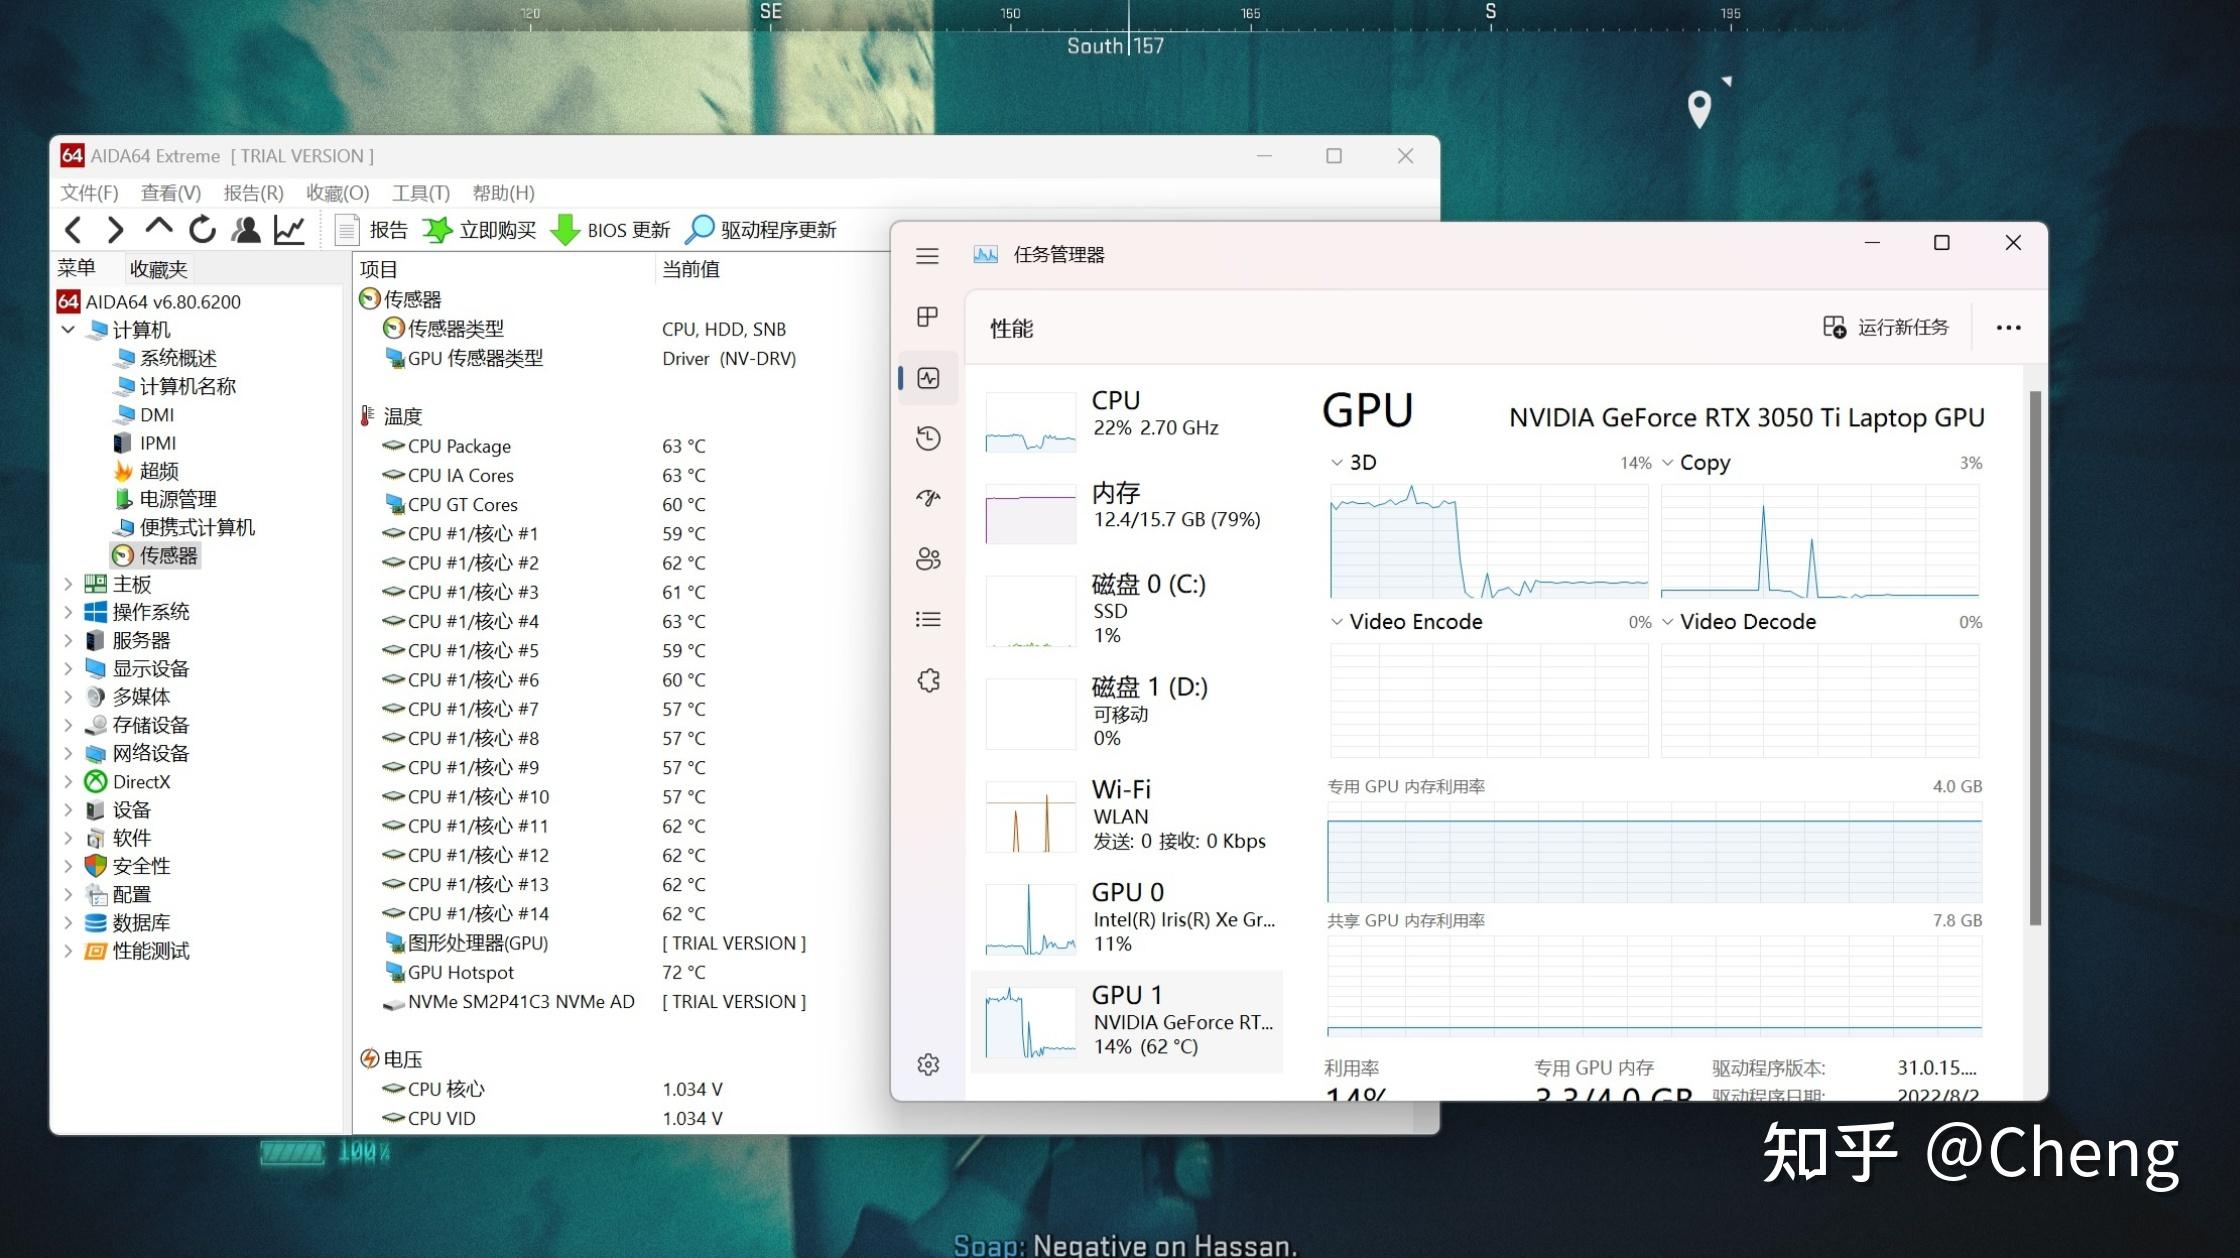The width and height of the screenshot is (2240, 1258).
Task: Open 工具(T) menu in AIDA64
Action: (421, 192)
